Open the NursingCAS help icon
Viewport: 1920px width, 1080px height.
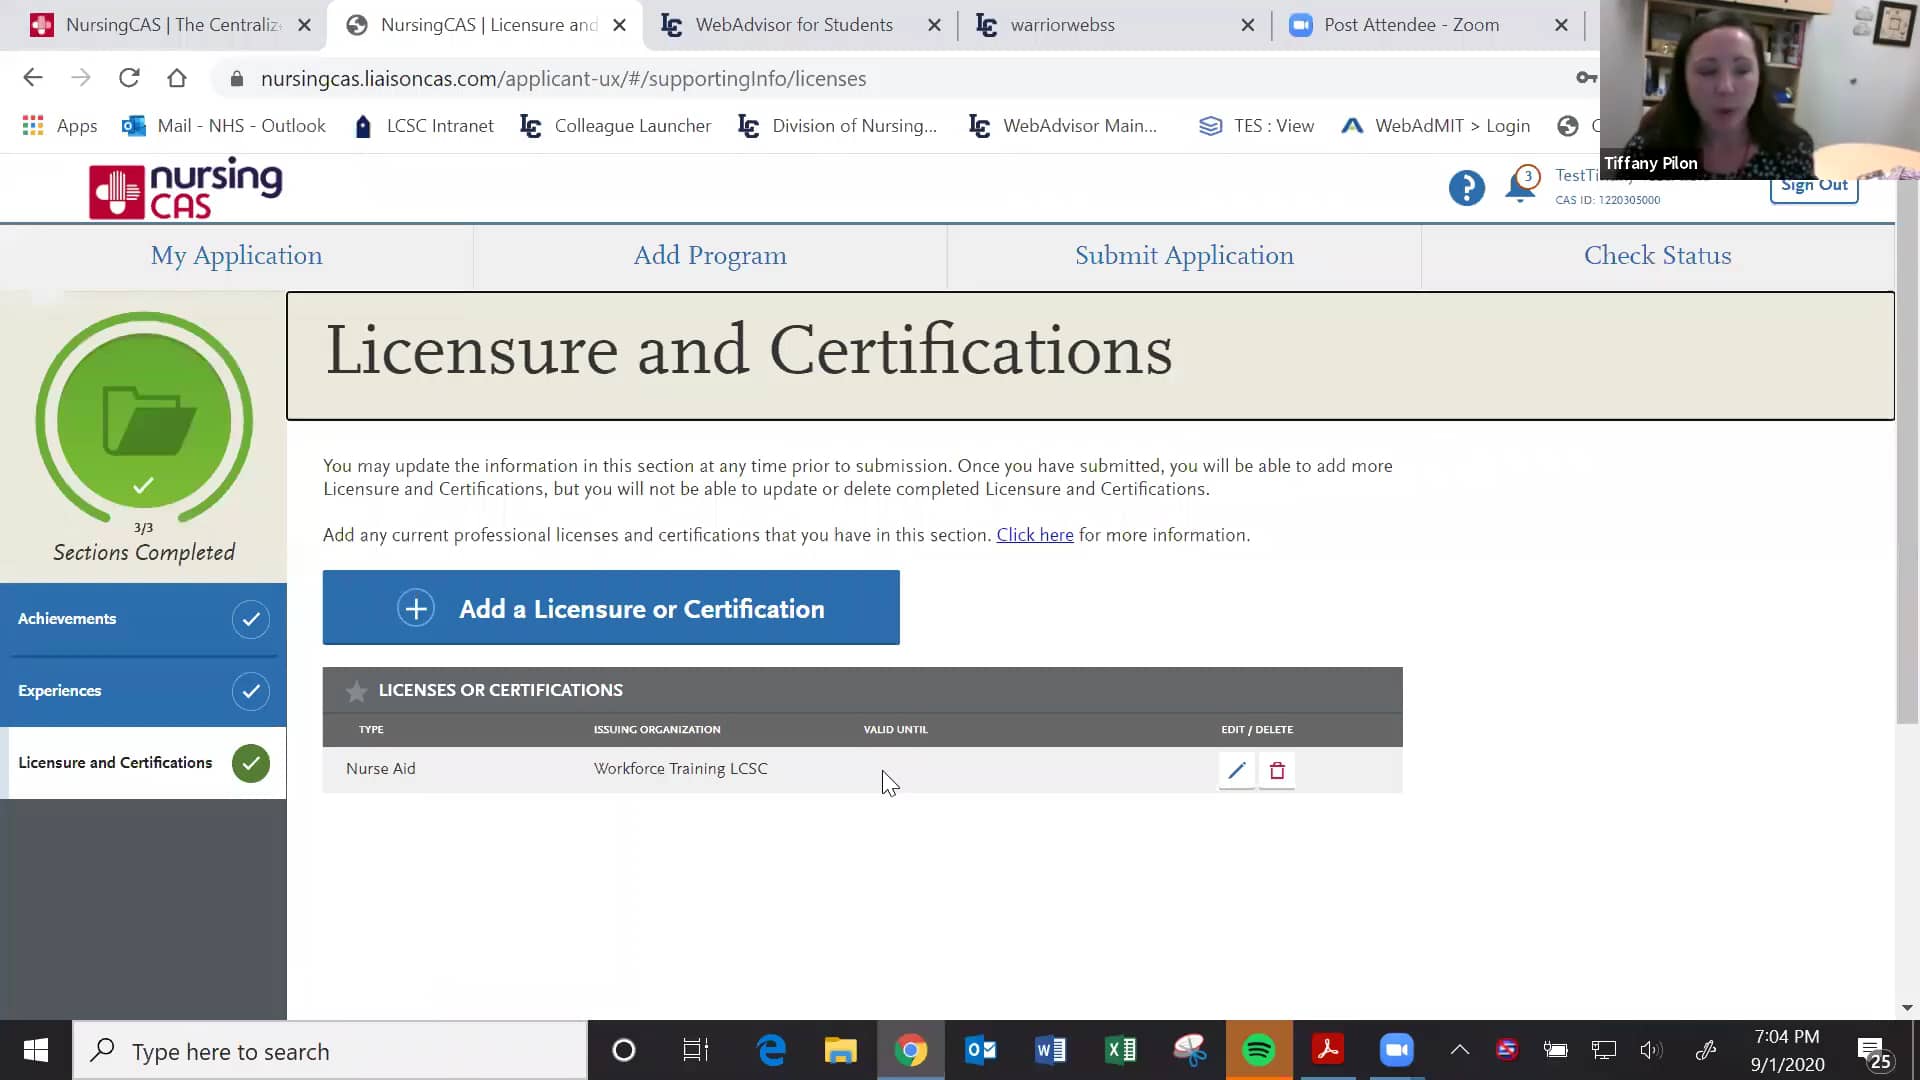click(x=1466, y=187)
